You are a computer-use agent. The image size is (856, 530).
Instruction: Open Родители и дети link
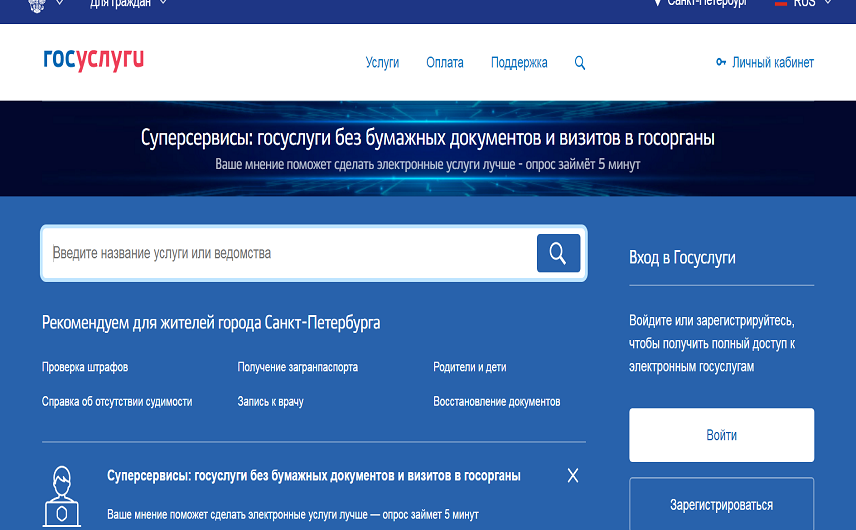469,367
